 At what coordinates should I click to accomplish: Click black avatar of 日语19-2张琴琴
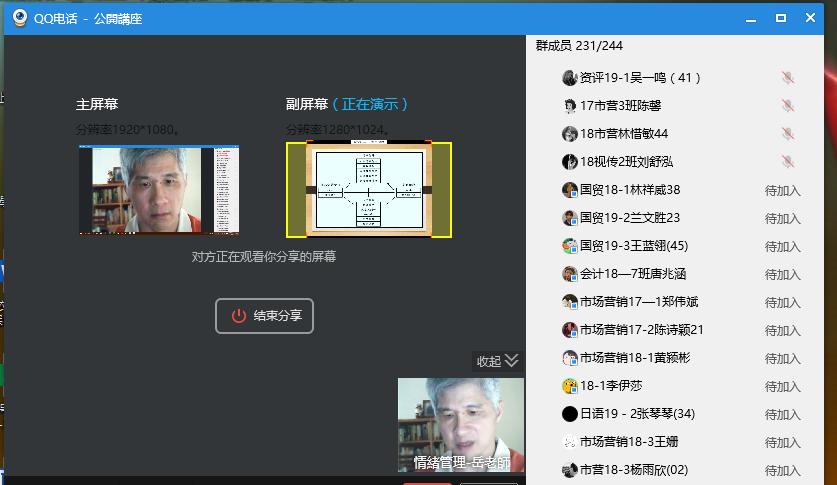(x=569, y=414)
